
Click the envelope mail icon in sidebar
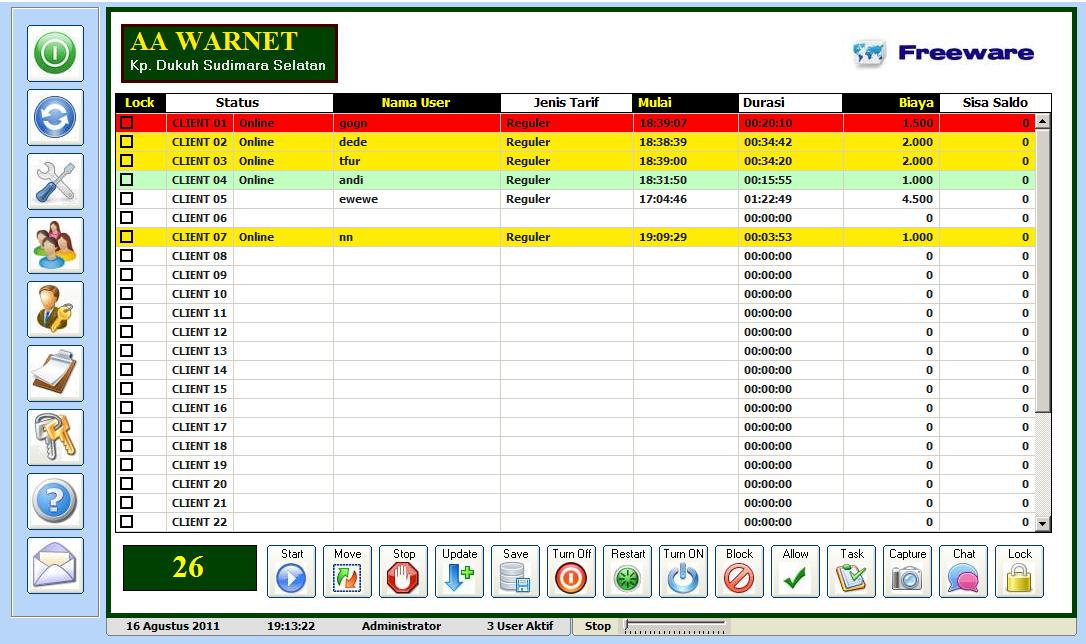pyautogui.click(x=54, y=565)
